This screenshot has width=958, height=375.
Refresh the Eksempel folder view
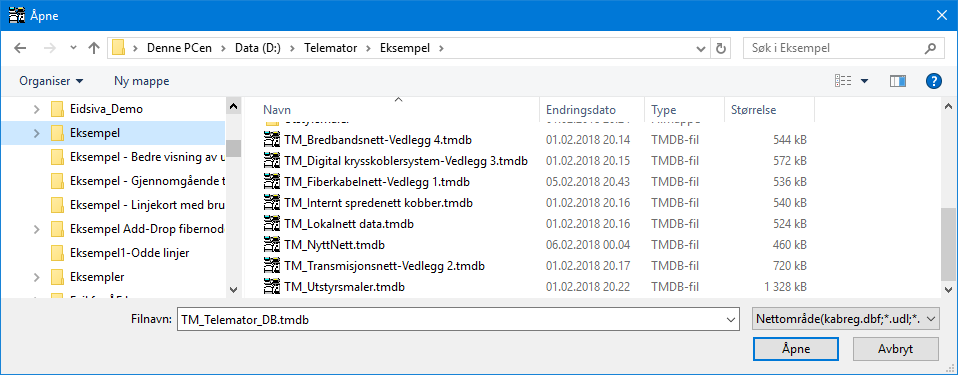[x=721, y=48]
